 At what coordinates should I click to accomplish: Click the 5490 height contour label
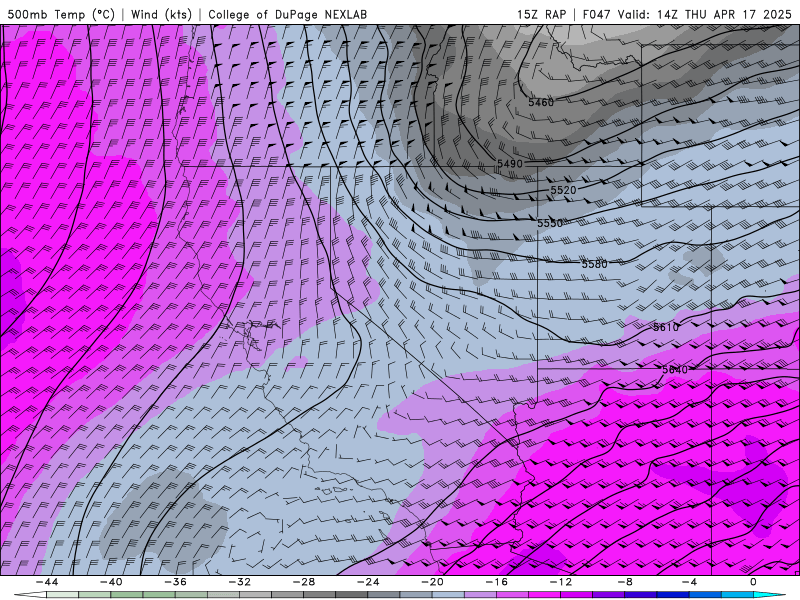[510, 164]
